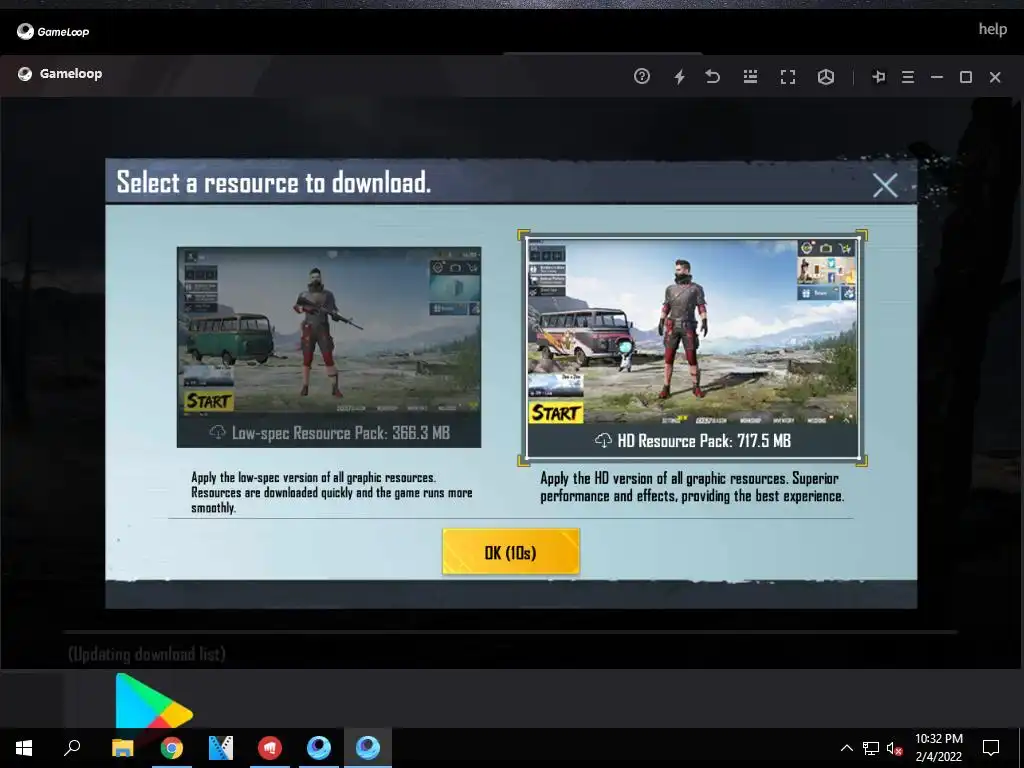Click the muted volume tray icon
1024x768 pixels.
(x=894, y=748)
